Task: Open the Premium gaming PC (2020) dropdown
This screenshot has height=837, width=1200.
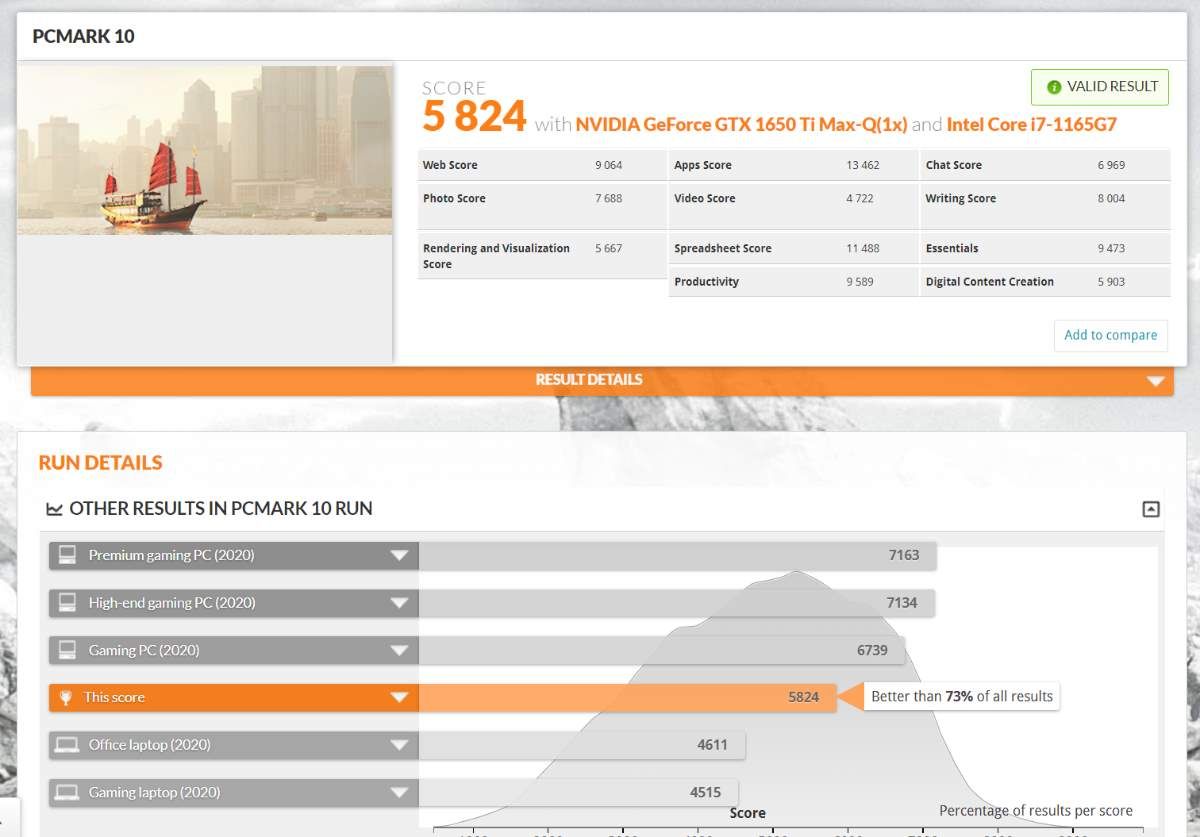Action: (399, 555)
